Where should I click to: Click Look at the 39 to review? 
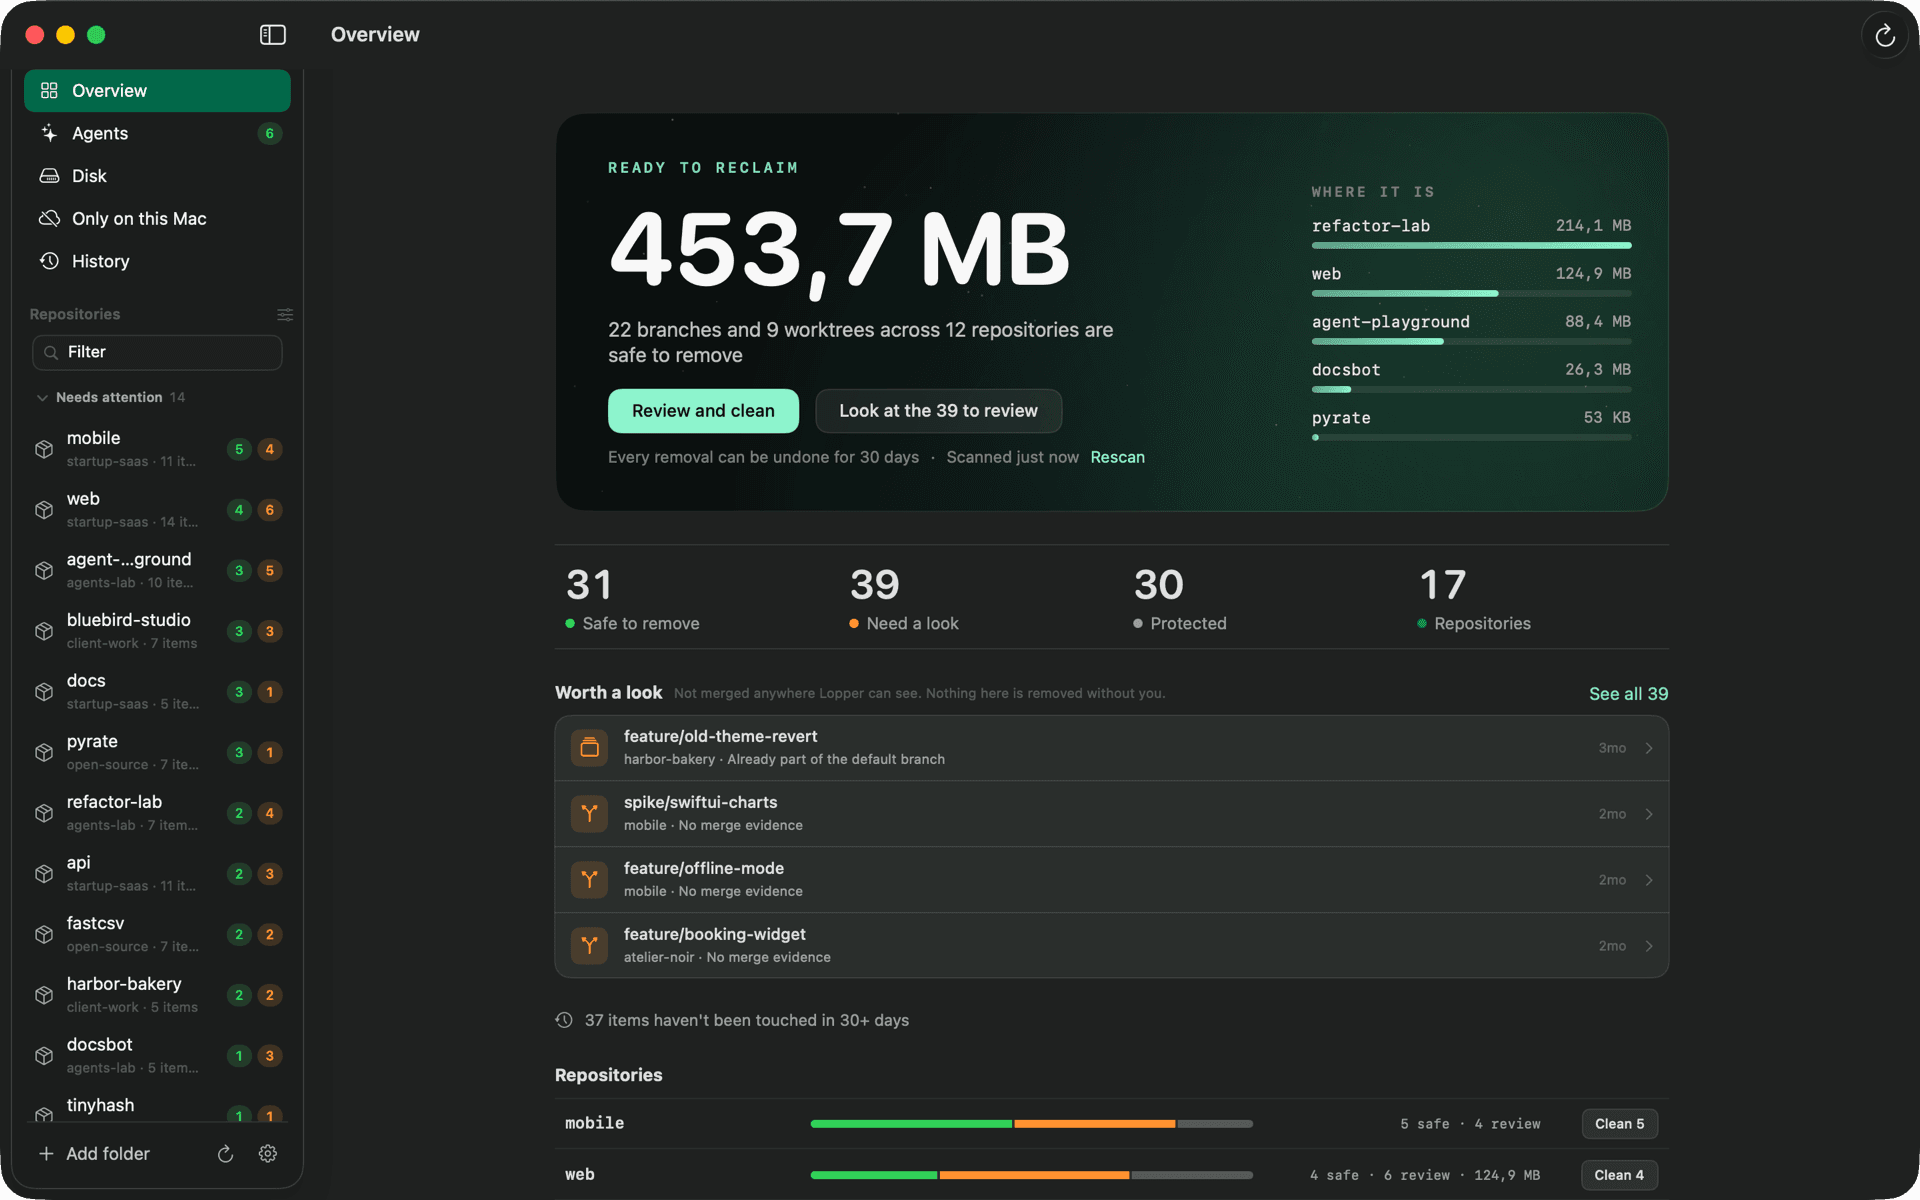coord(938,411)
